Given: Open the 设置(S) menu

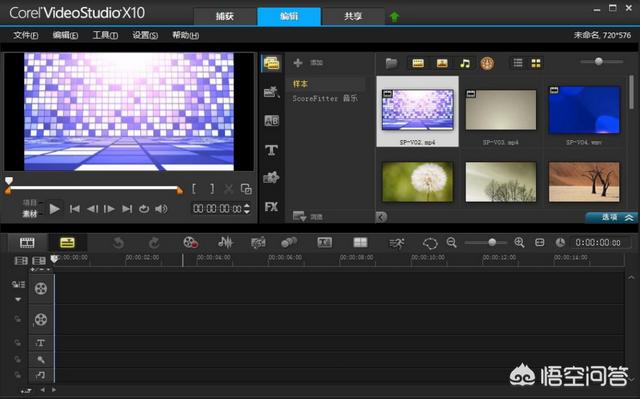Looking at the screenshot, I should tap(145, 35).
